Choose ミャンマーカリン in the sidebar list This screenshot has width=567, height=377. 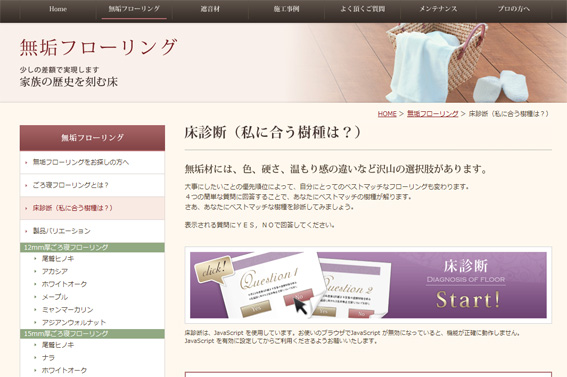point(68,310)
